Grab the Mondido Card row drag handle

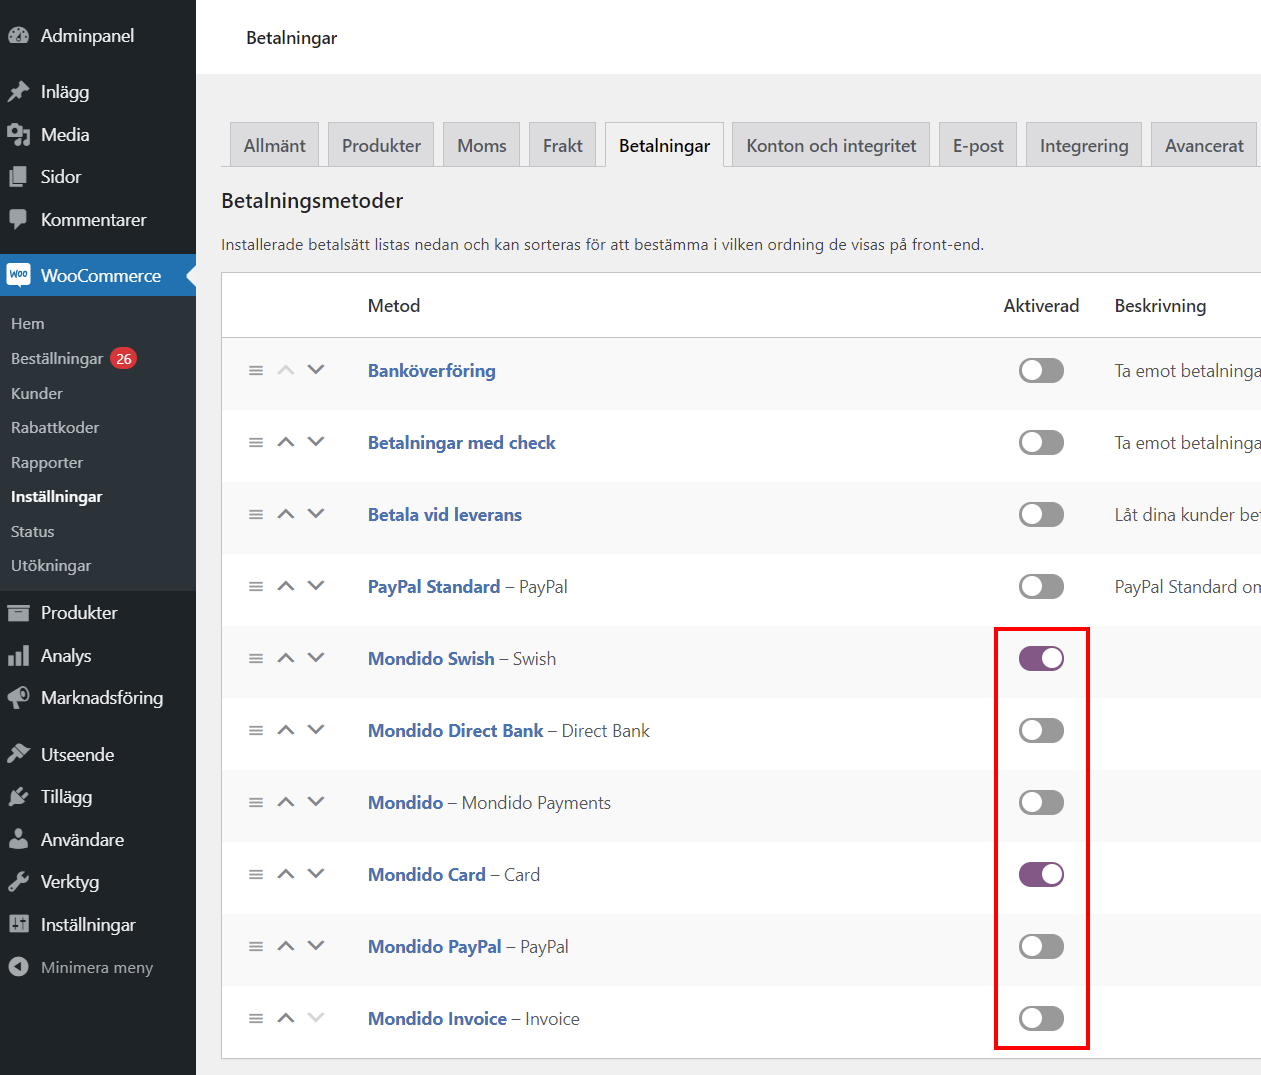point(256,875)
